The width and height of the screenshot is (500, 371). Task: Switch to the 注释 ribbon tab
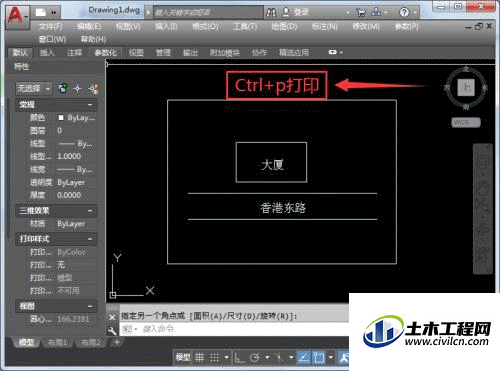point(74,52)
